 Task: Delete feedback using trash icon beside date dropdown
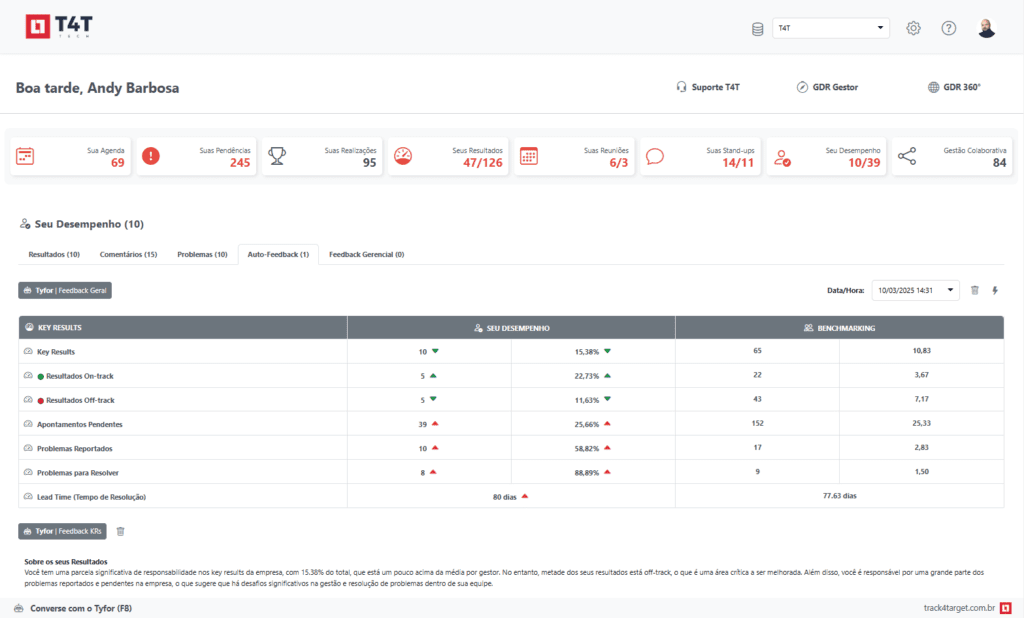click(x=975, y=290)
